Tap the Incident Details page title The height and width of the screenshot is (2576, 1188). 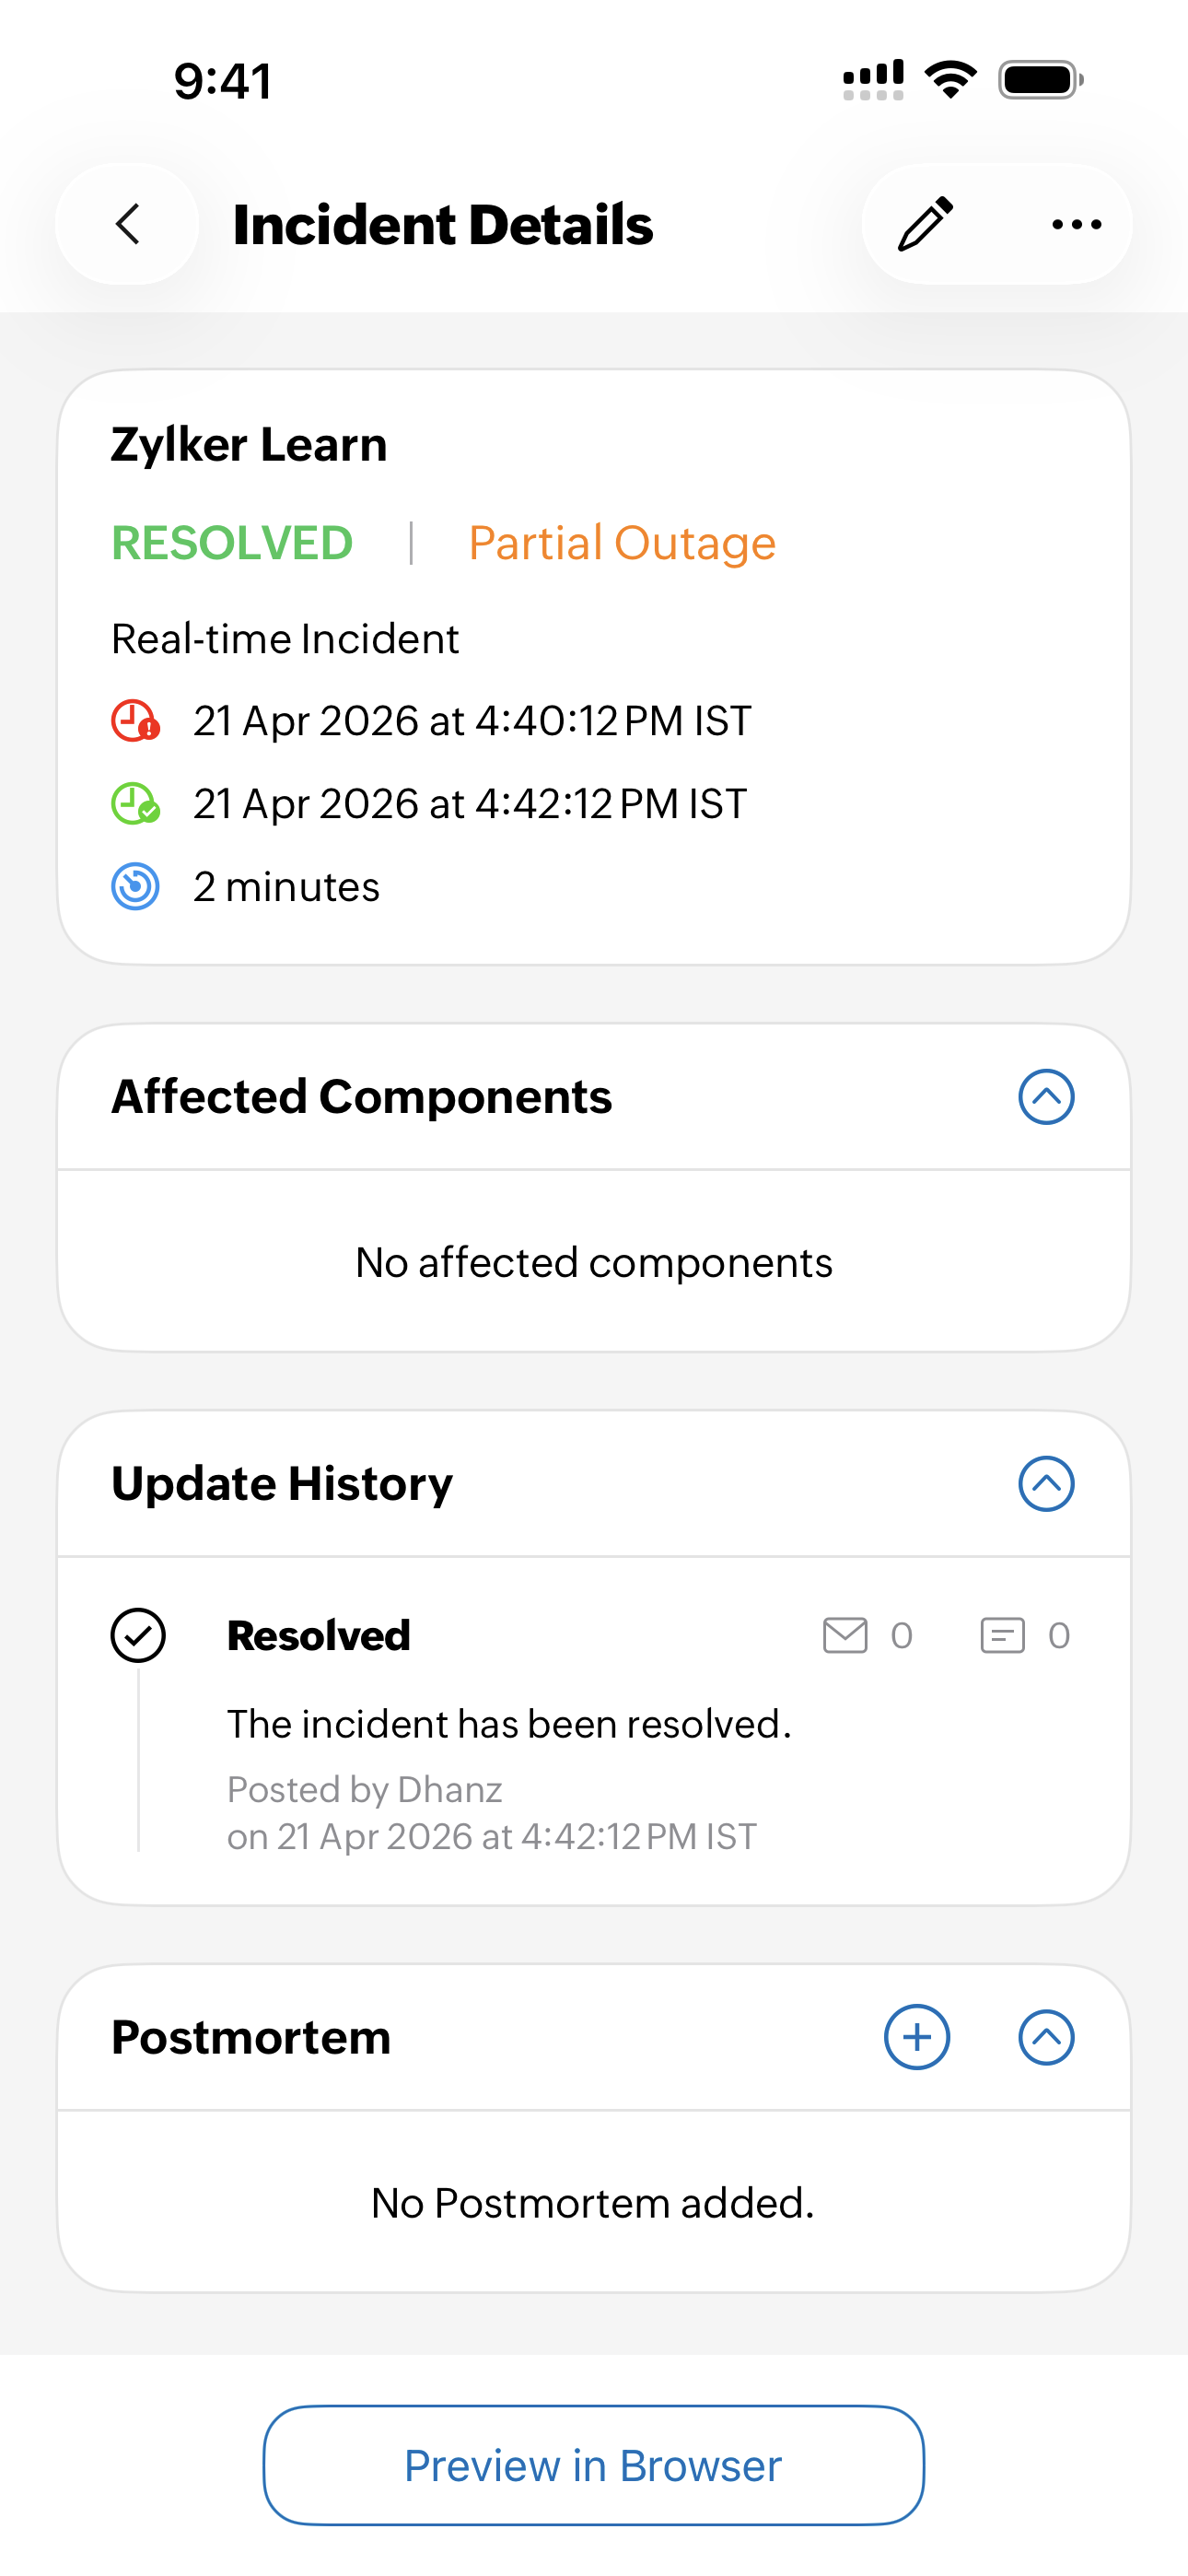443,224
